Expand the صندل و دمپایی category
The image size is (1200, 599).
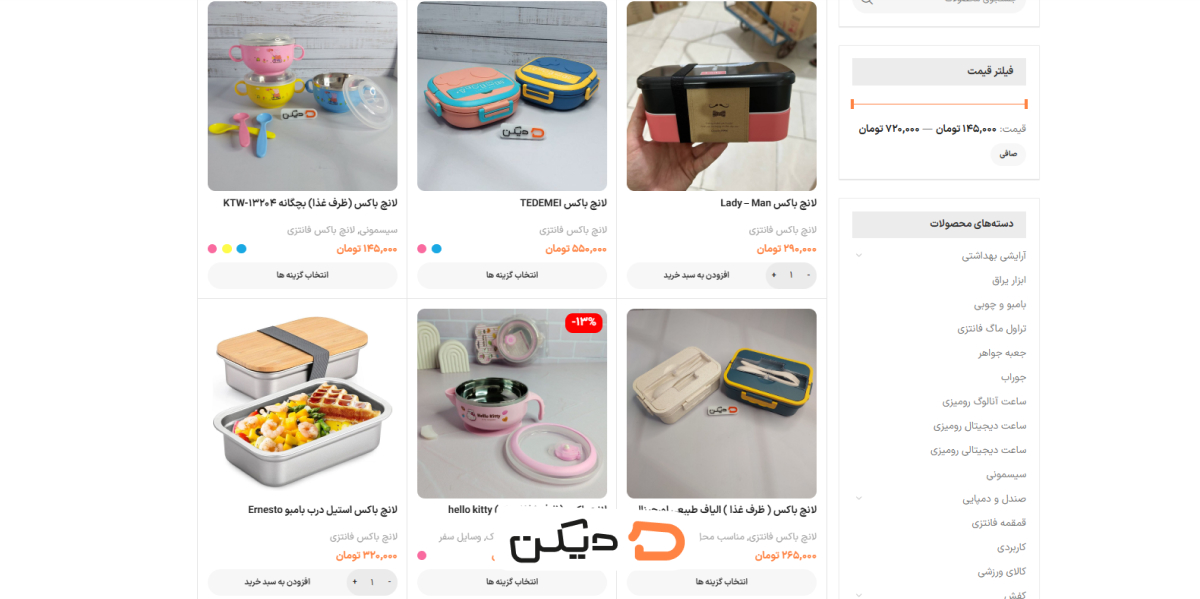click(x=859, y=499)
